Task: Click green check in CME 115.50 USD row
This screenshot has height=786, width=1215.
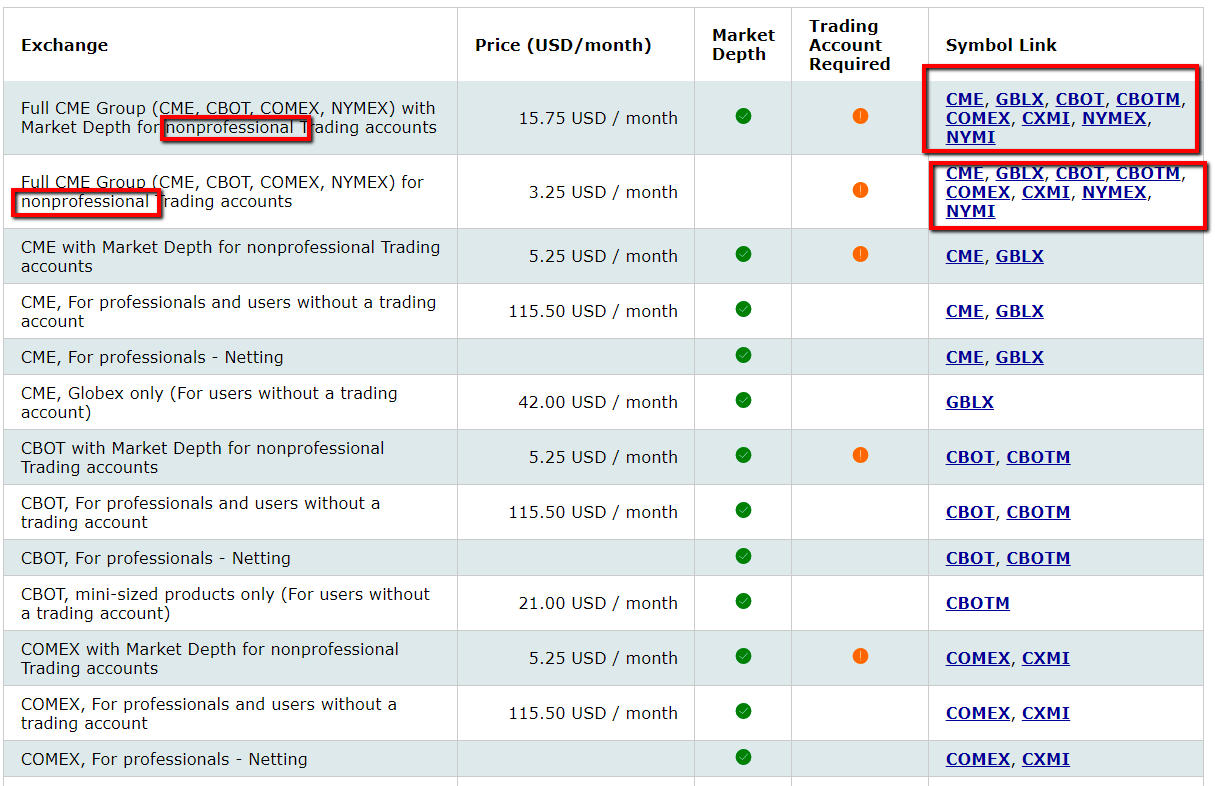Action: pos(743,309)
